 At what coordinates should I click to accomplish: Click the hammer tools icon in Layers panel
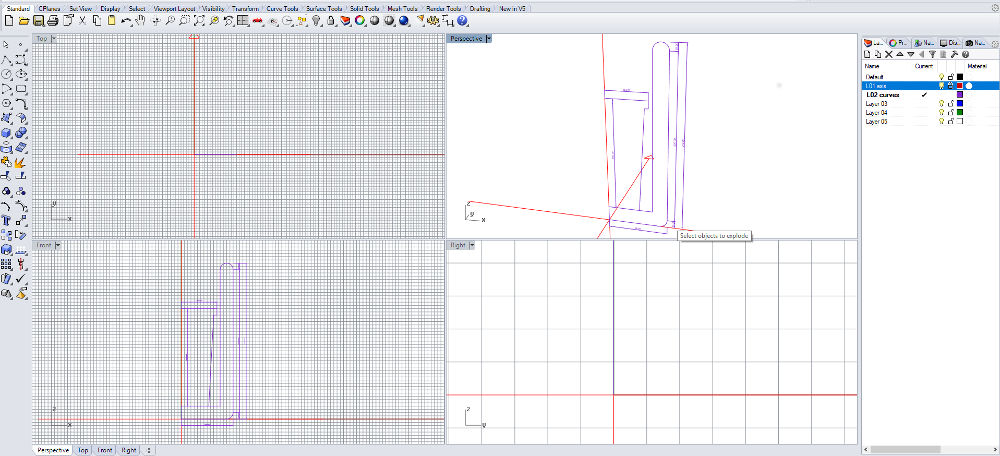(x=954, y=54)
